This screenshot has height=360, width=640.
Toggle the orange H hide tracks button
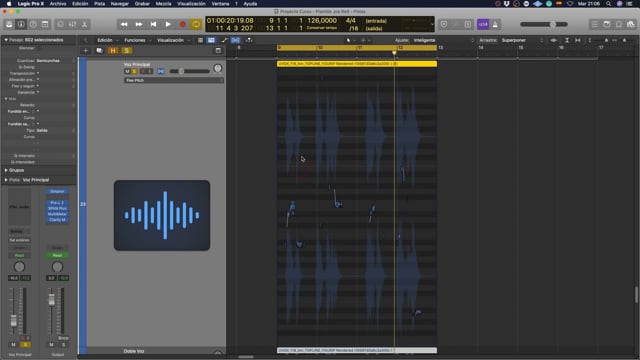tap(113, 51)
